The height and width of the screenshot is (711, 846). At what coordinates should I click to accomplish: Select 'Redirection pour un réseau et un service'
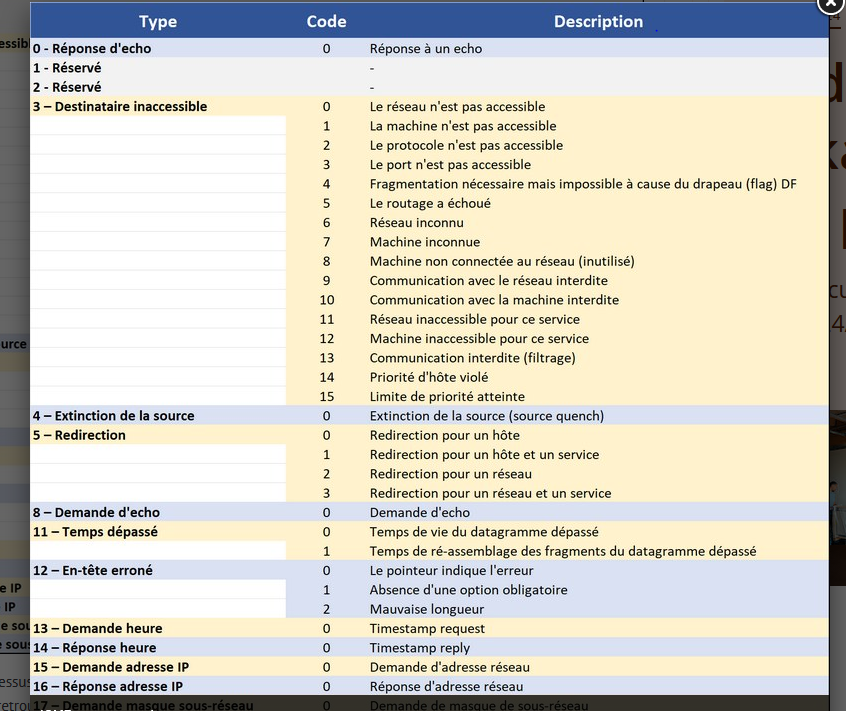click(490, 493)
